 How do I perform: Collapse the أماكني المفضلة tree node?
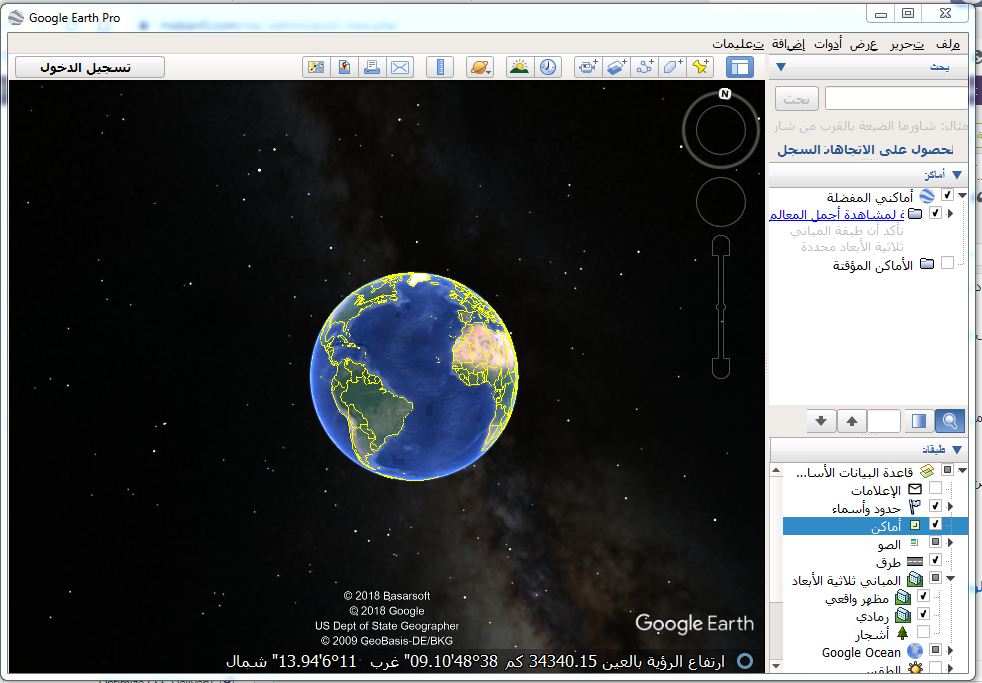962,196
